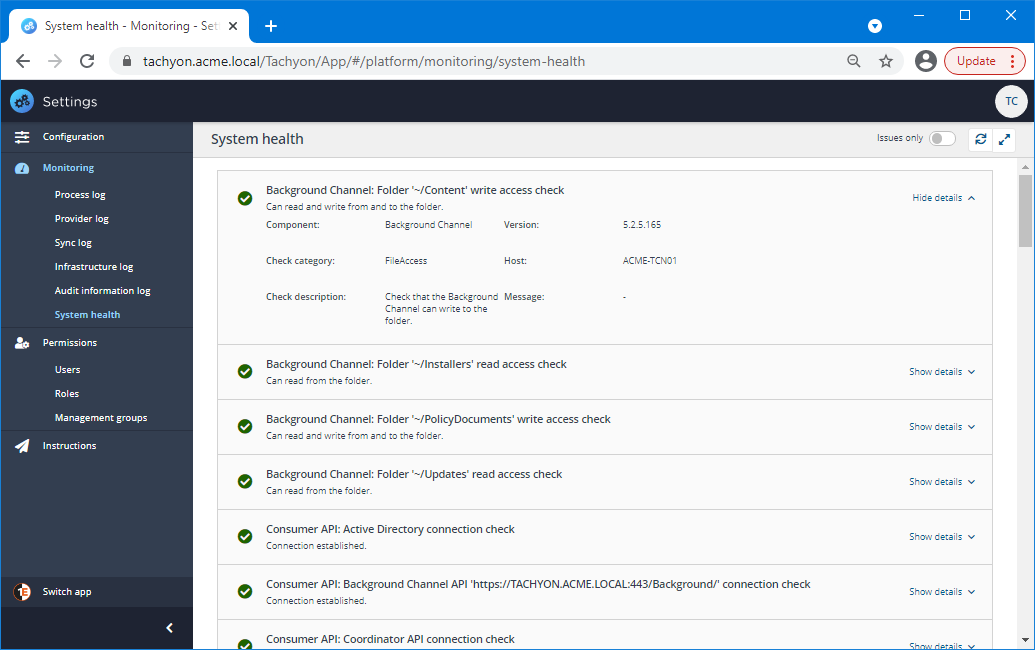Open the browser zoom magnifier icon
The image size is (1035, 650).
853,61
